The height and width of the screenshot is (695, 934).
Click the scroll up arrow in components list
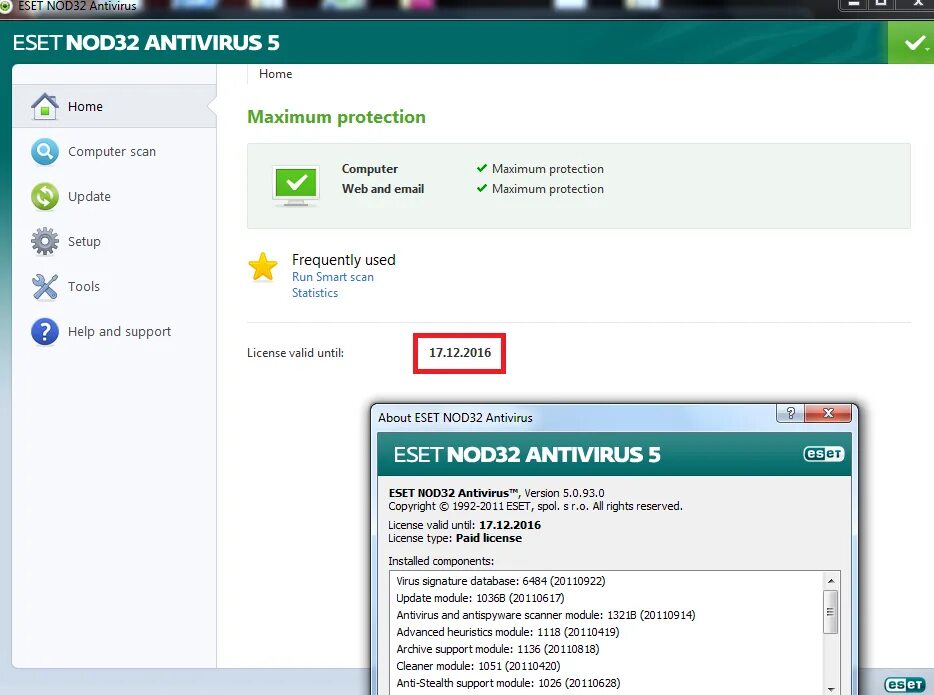pyautogui.click(x=831, y=581)
